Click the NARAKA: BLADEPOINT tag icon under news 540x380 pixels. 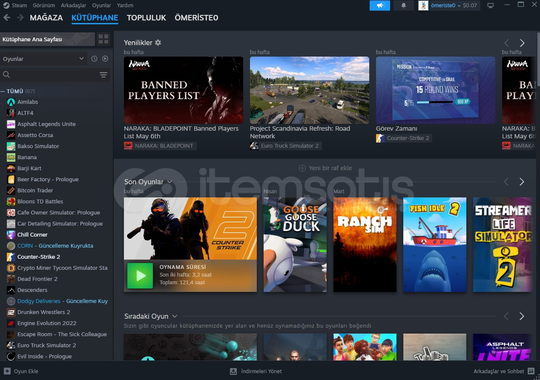(x=128, y=146)
